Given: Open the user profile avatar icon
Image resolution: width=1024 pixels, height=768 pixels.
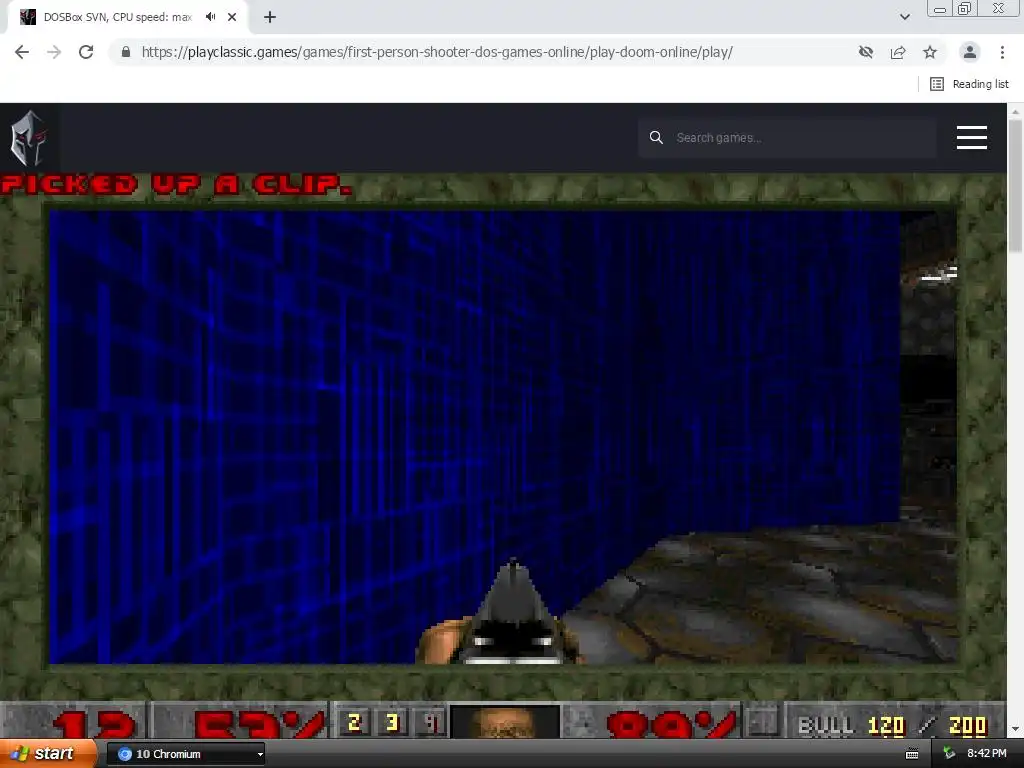Looking at the screenshot, I should (970, 52).
